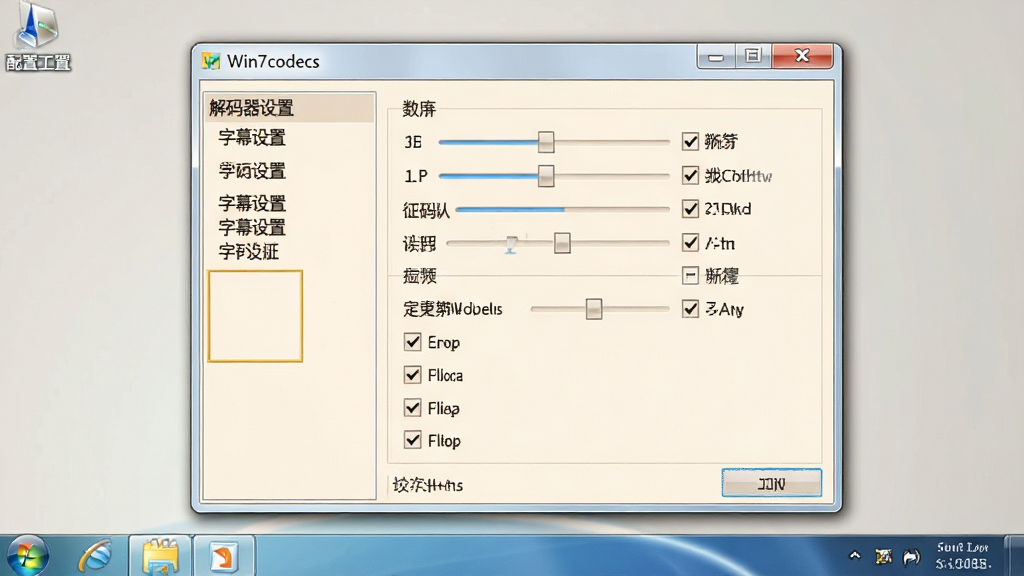Uncheck the checkbox labeled with Cbhttw
Image resolution: width=1024 pixels, height=576 pixels.
[x=690, y=175]
